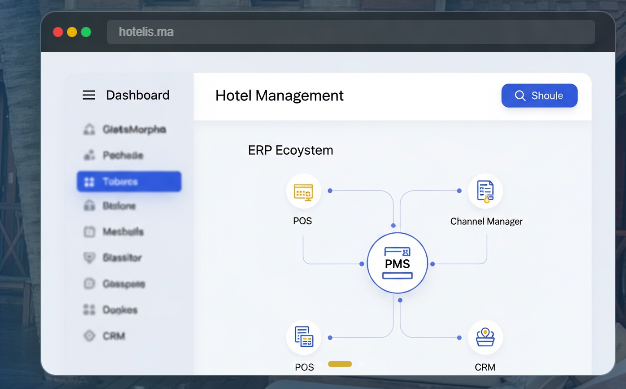Click the blue Shoule search button
Viewport: 626px width, 389px height.
pos(539,95)
